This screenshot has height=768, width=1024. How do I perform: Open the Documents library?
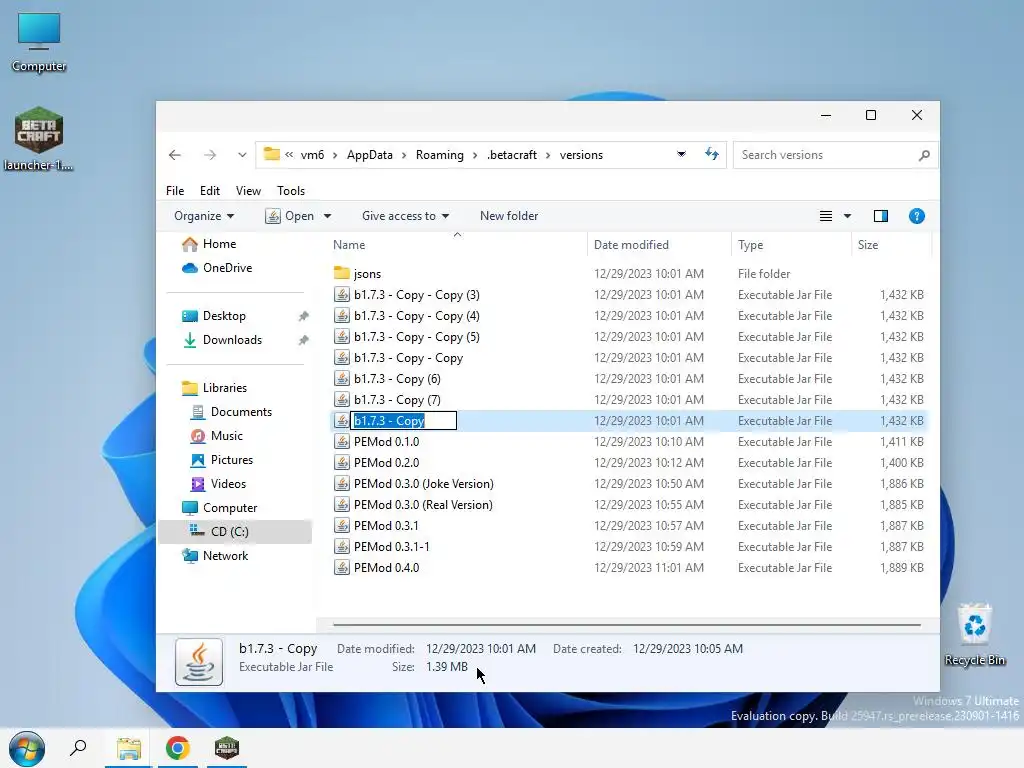(x=241, y=412)
